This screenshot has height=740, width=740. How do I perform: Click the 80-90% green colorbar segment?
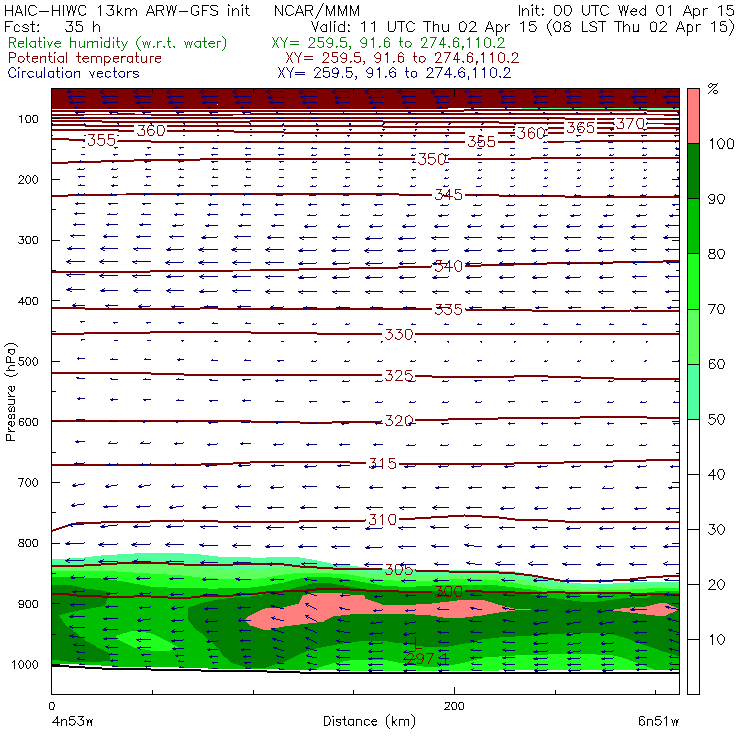tap(693, 226)
